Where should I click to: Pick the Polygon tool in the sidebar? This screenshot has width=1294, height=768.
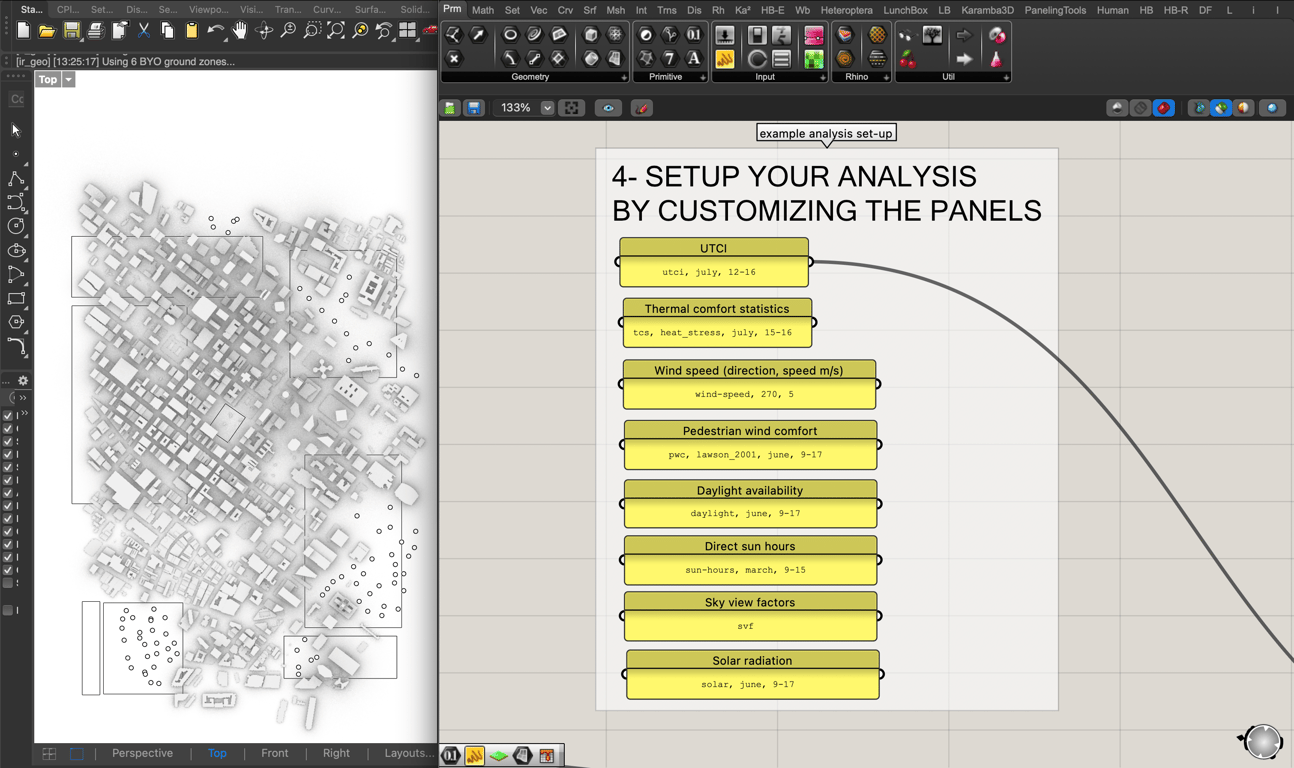(16, 322)
